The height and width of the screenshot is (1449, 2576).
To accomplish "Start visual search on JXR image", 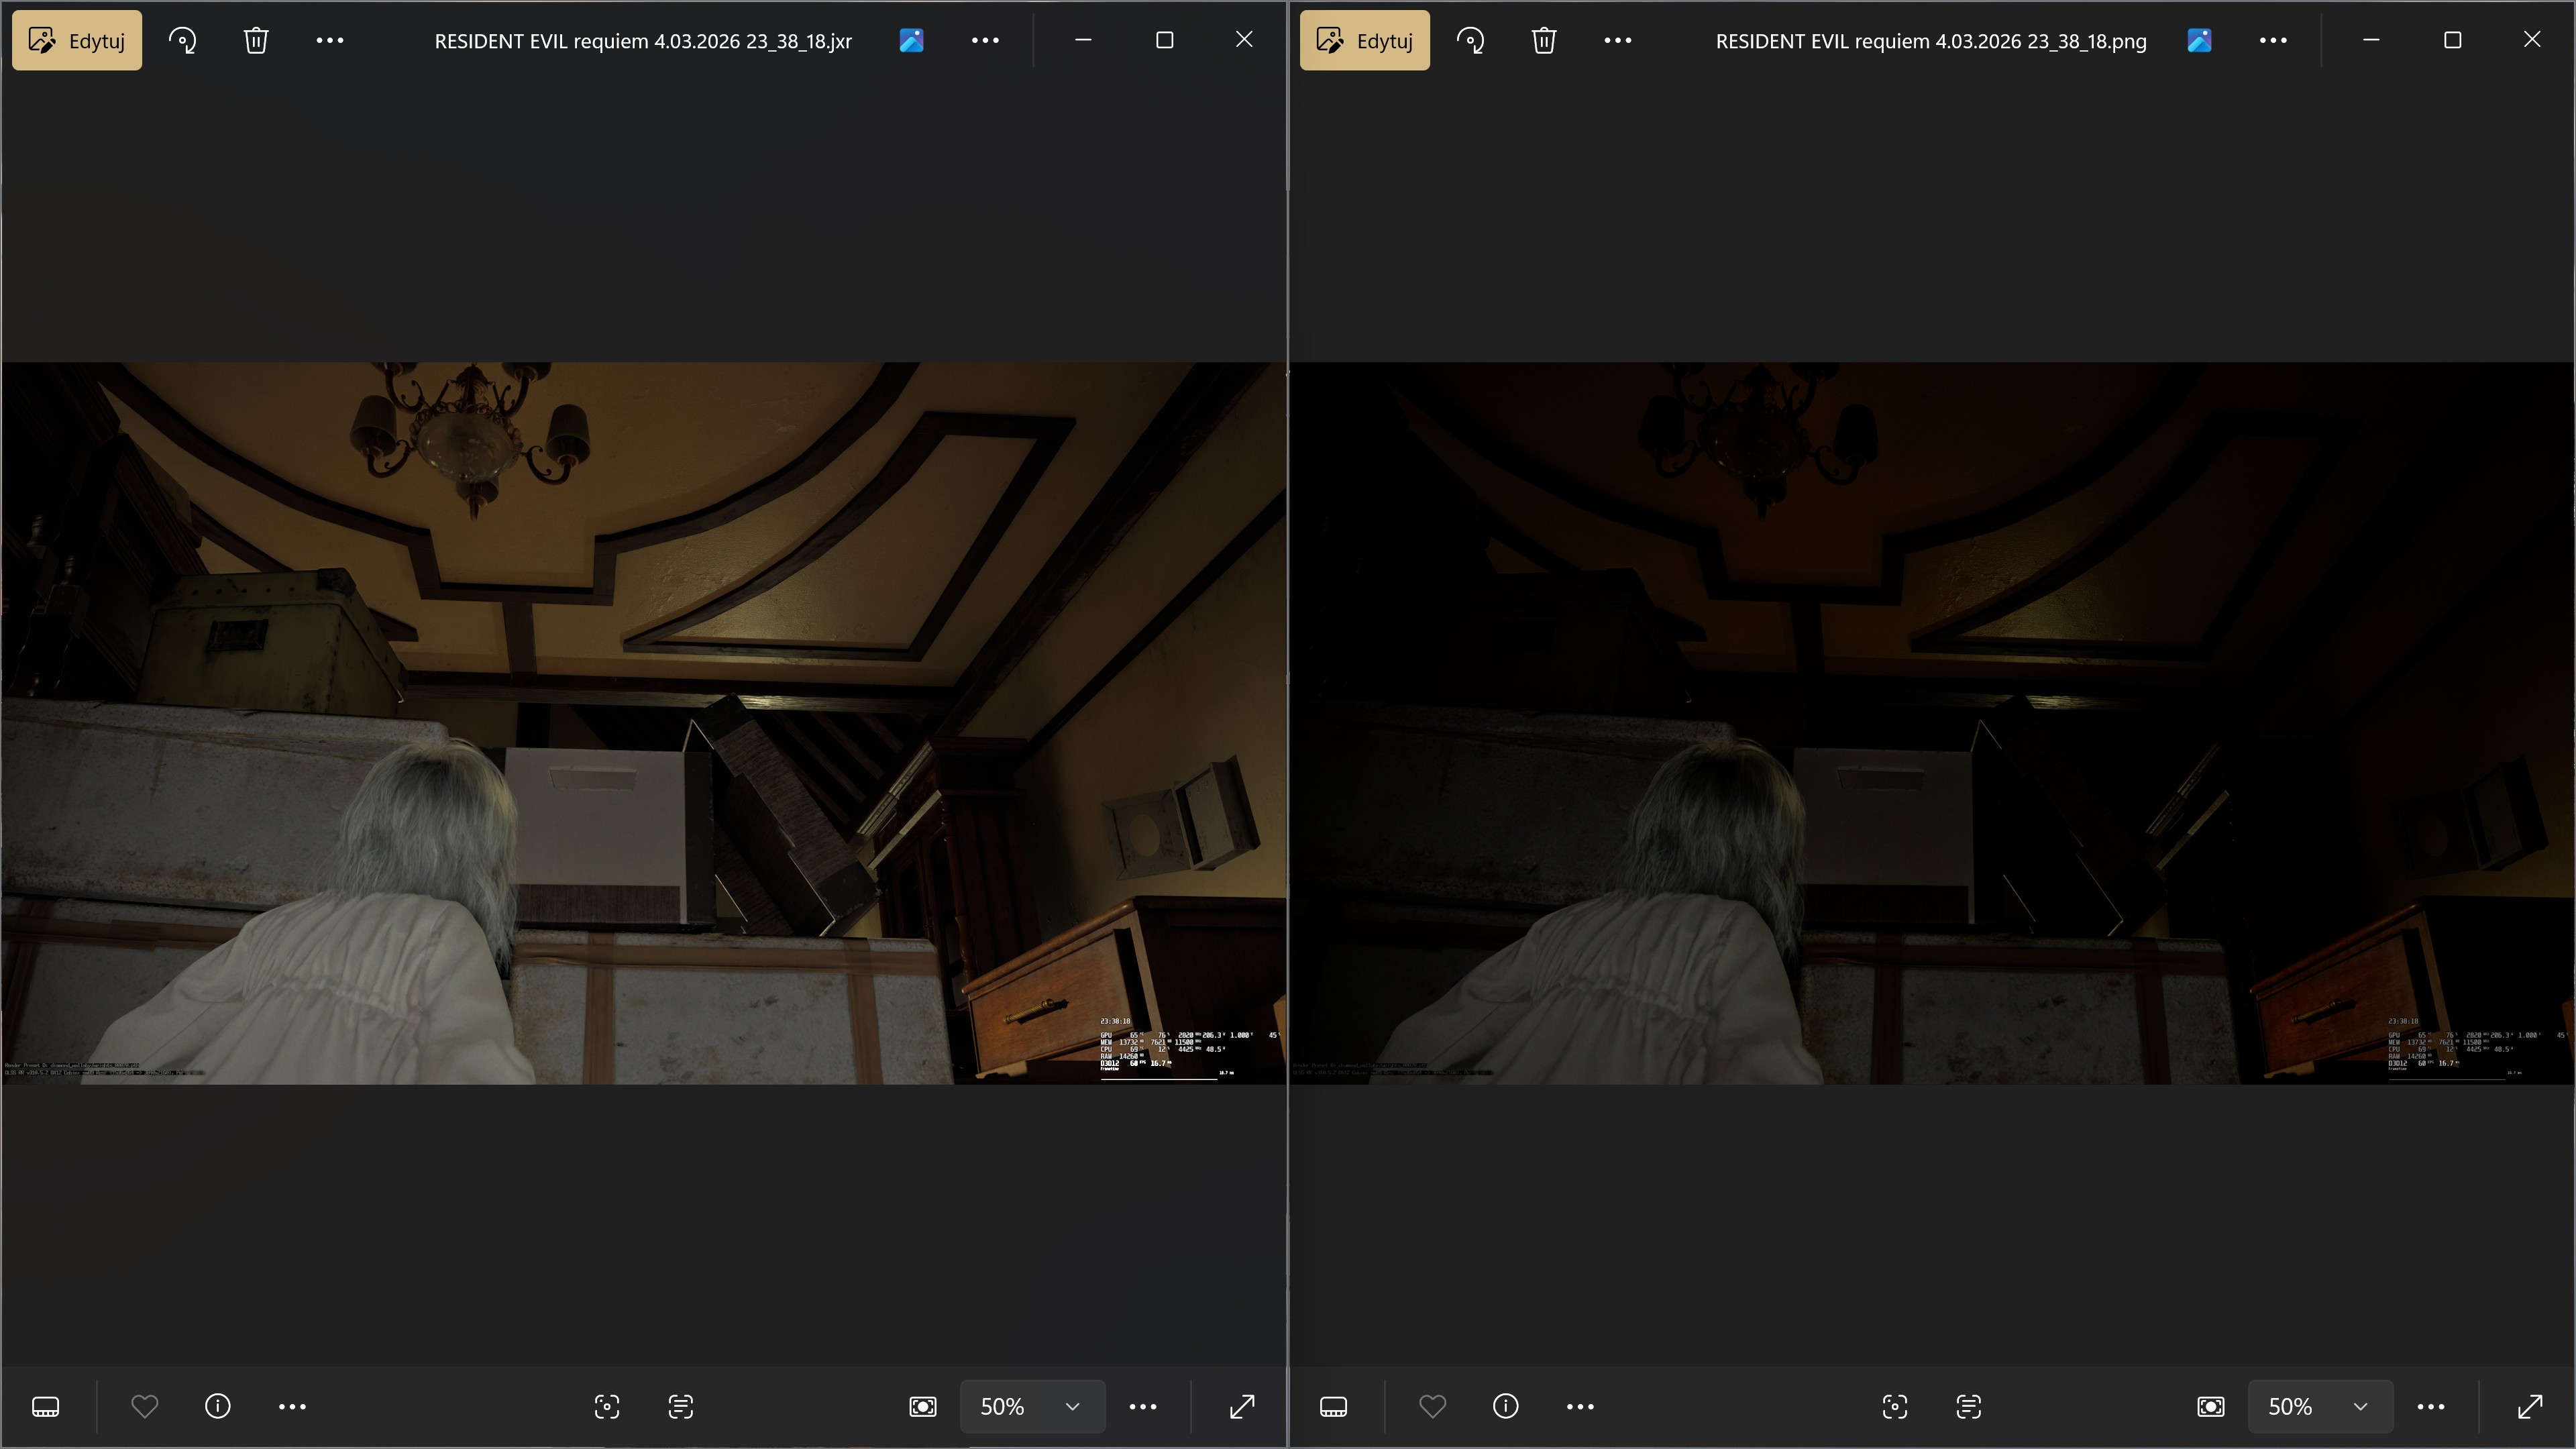I will [x=607, y=1407].
